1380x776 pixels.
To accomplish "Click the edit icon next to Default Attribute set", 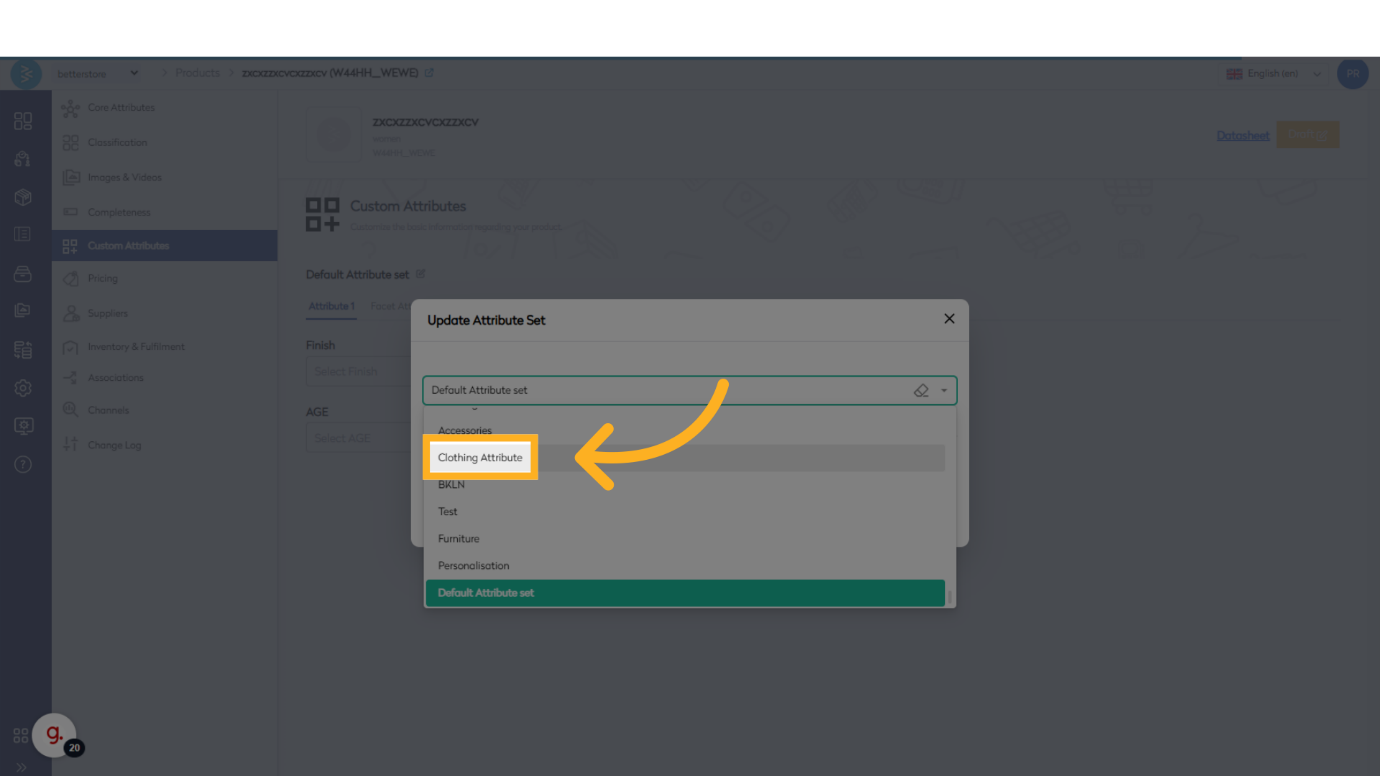I will (420, 274).
